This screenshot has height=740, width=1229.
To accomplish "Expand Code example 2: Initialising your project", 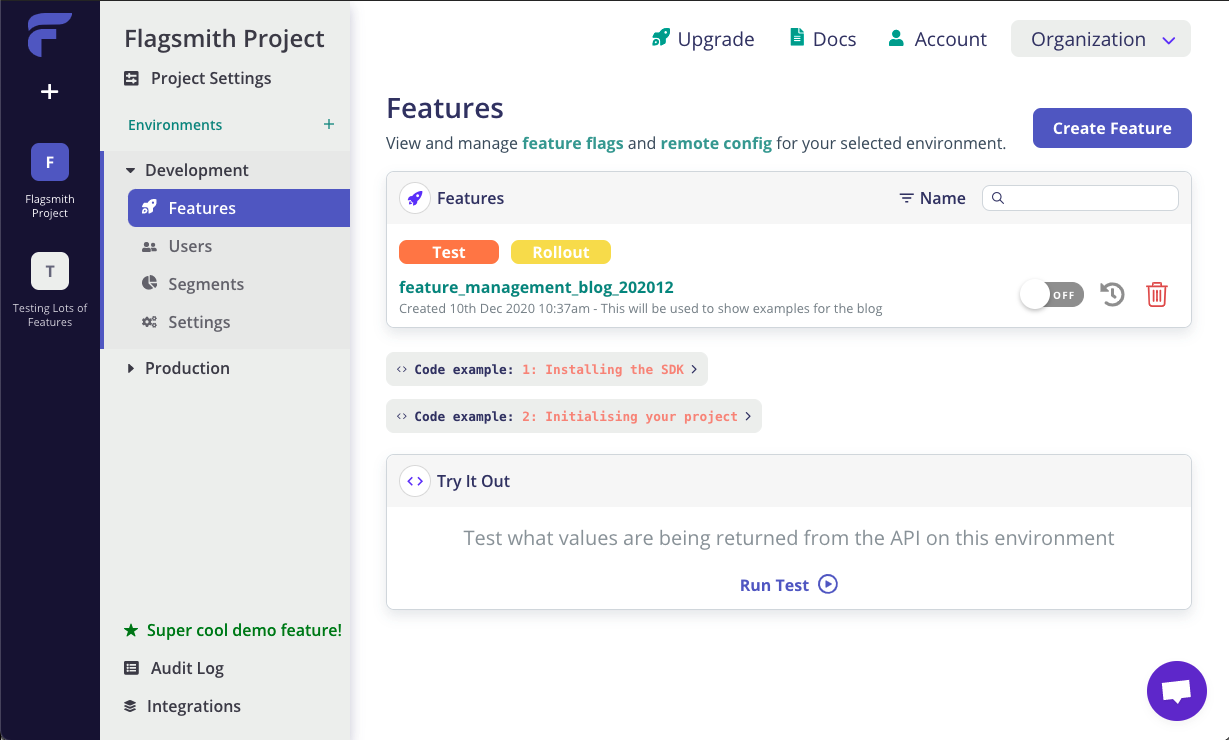I will pos(574,417).
